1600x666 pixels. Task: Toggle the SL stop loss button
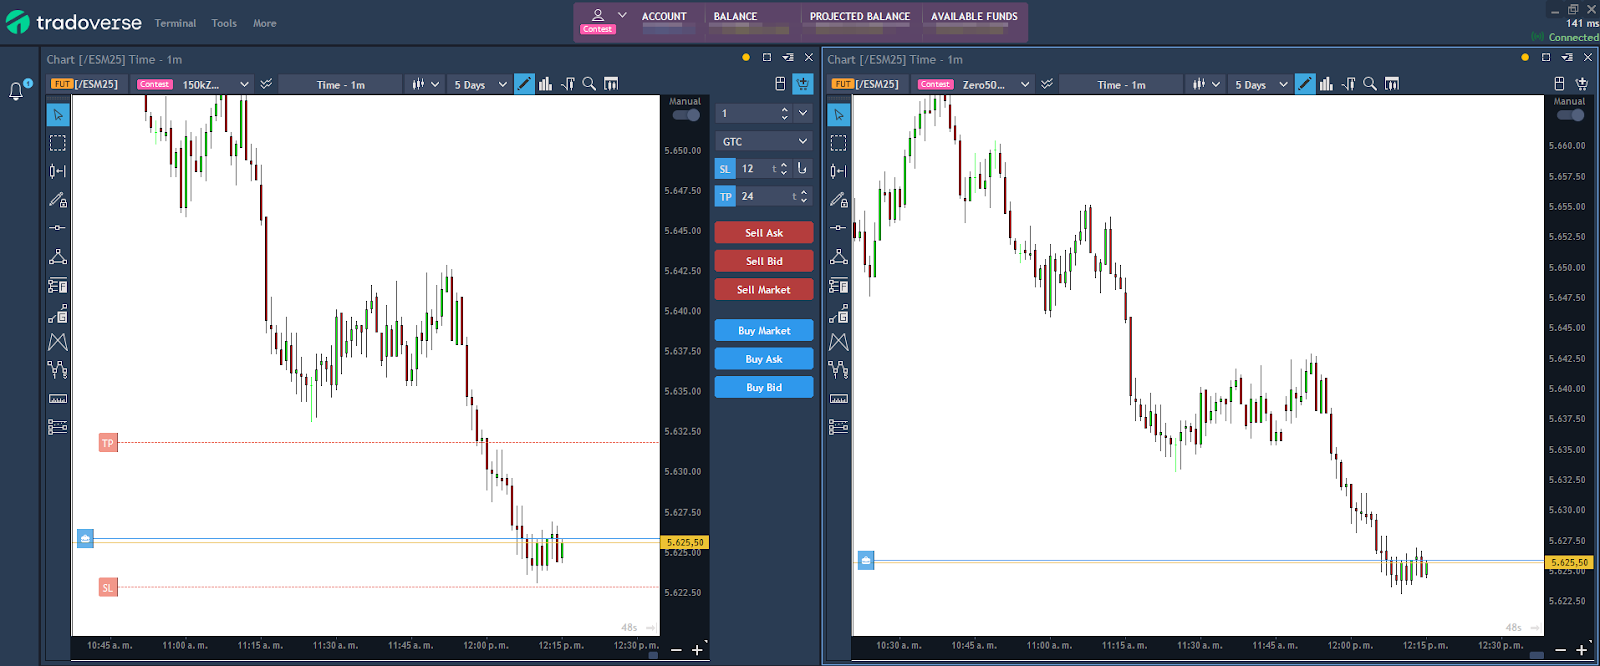pos(725,169)
